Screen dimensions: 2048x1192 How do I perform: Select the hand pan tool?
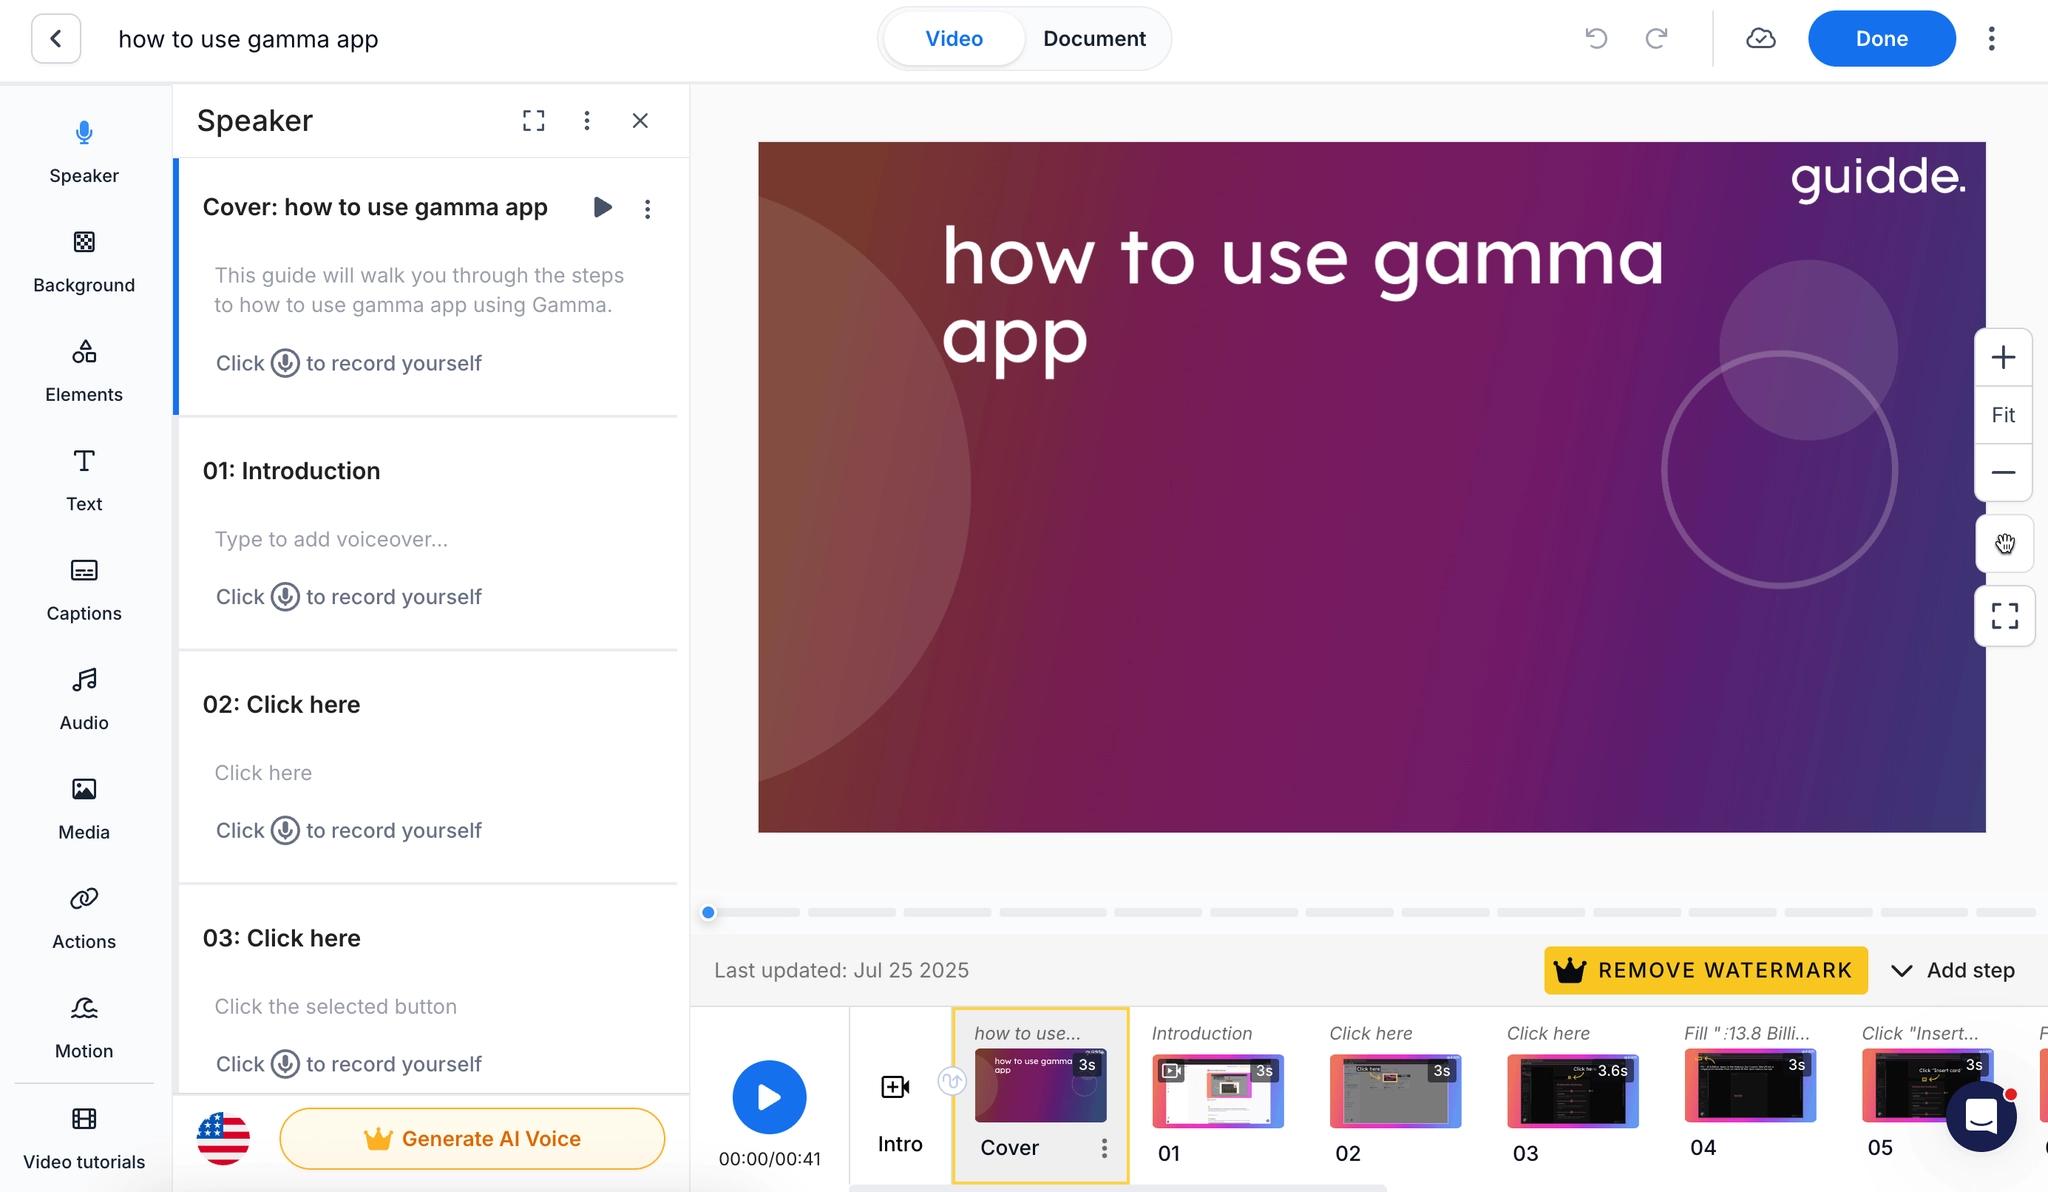[2004, 544]
